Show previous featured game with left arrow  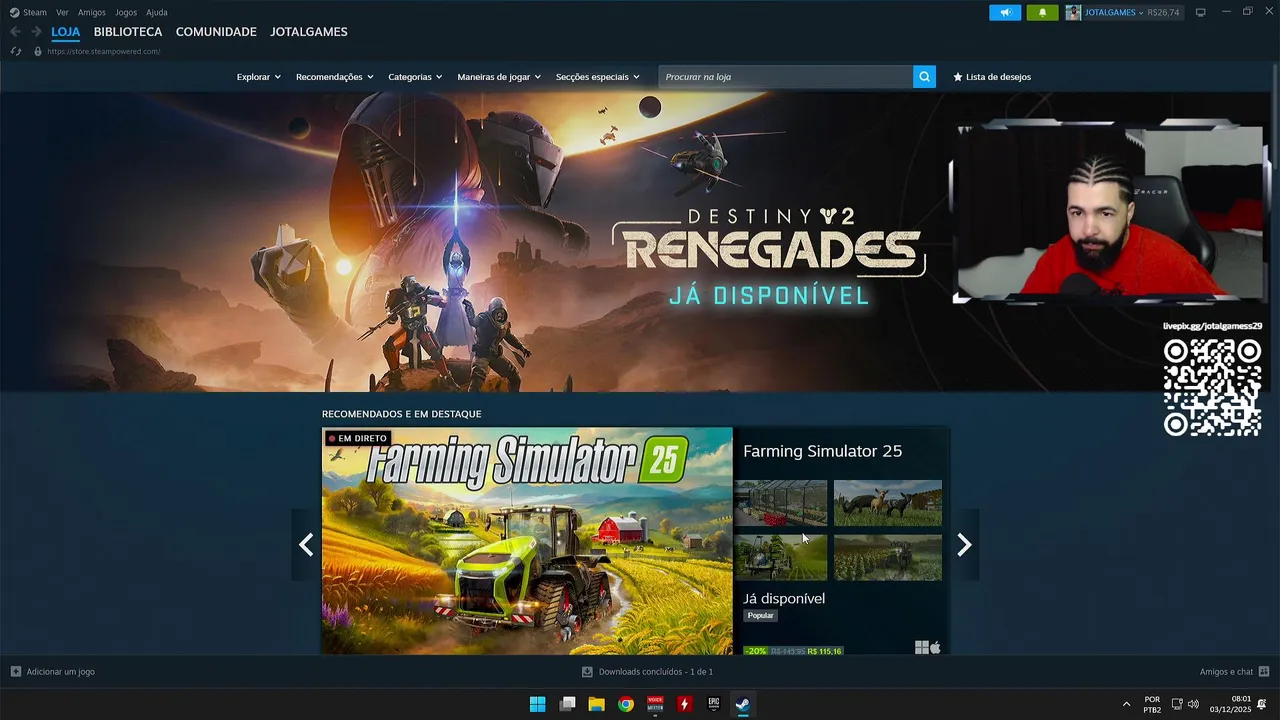[306, 544]
